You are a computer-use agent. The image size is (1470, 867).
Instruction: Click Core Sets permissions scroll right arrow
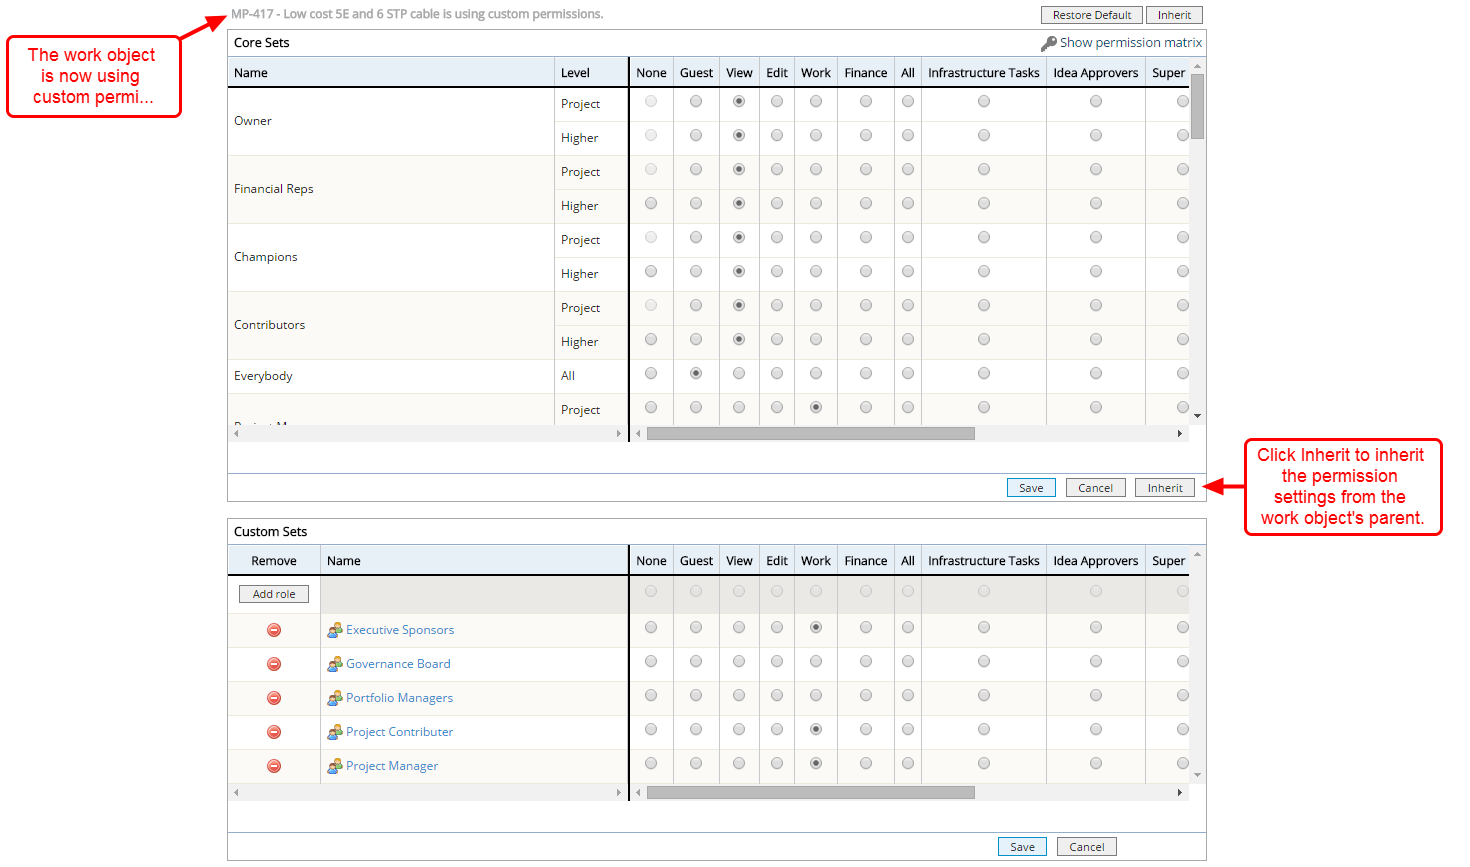[1180, 434]
